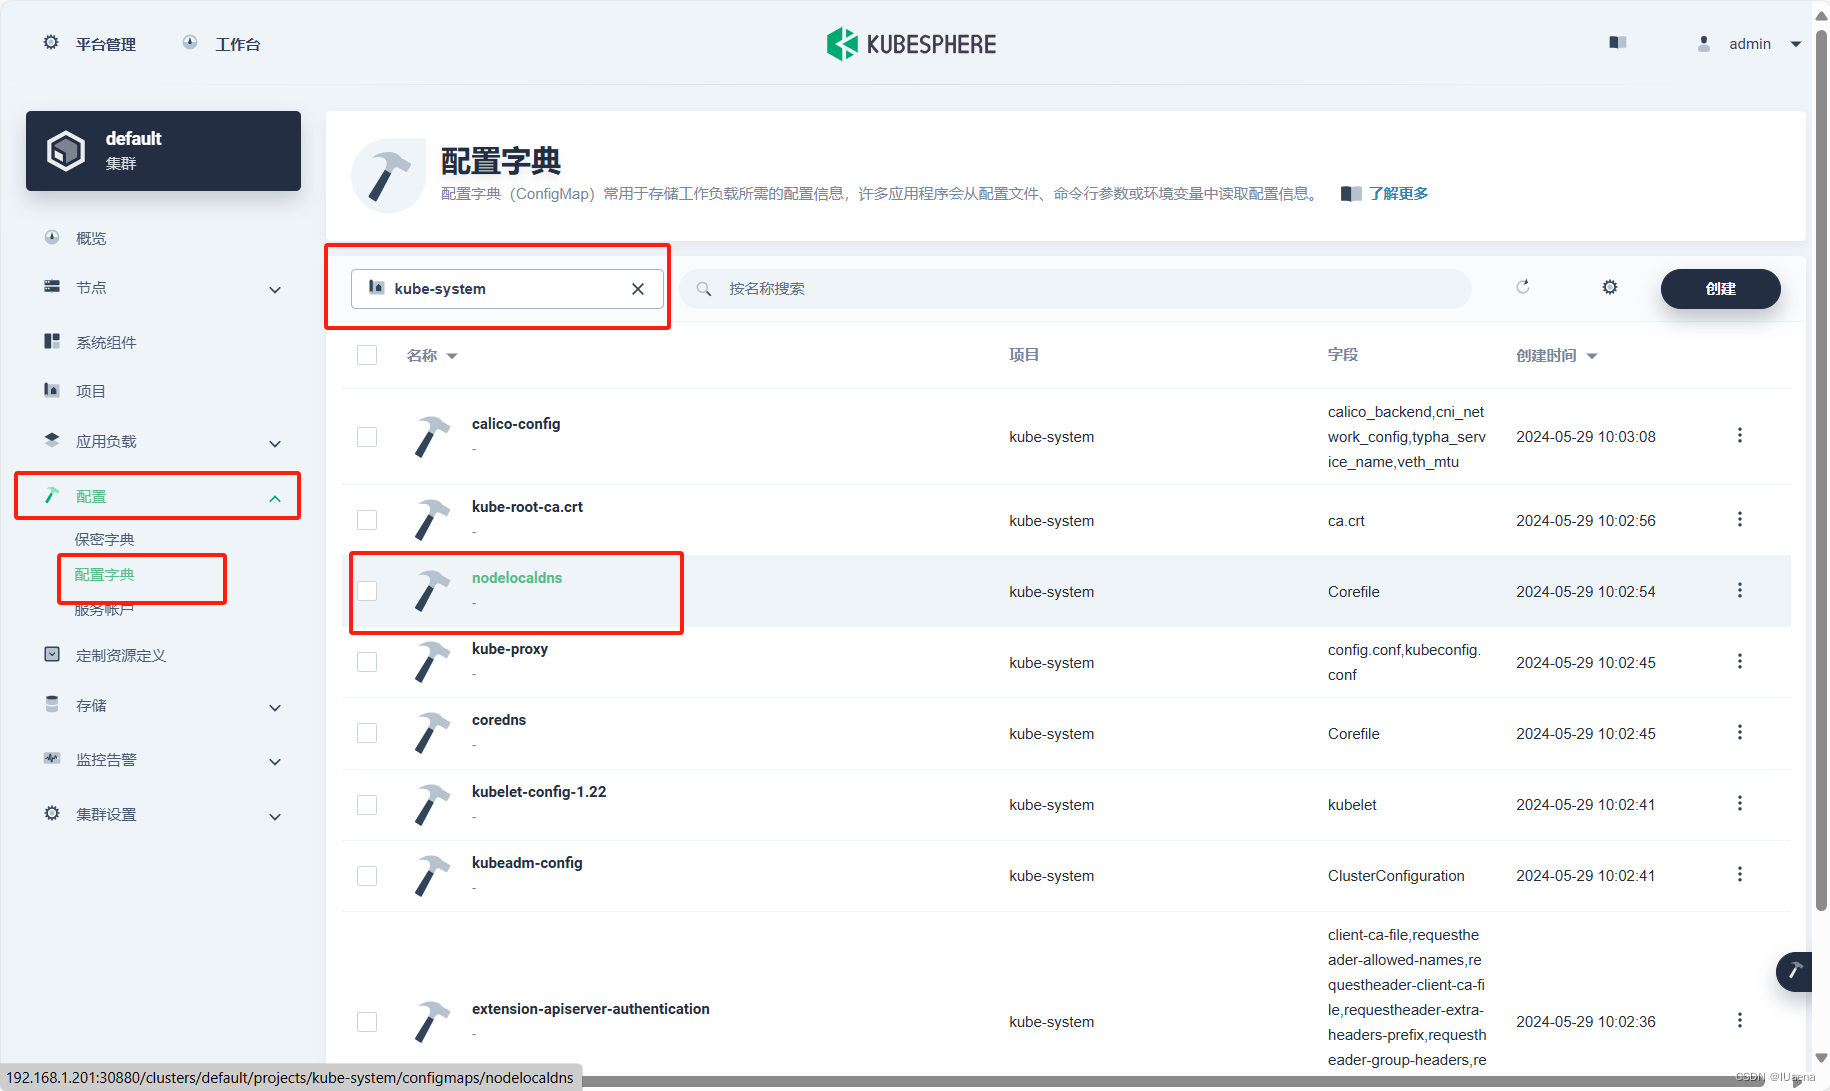Open more actions for calico-config row
The height and width of the screenshot is (1091, 1830).
click(1740, 435)
